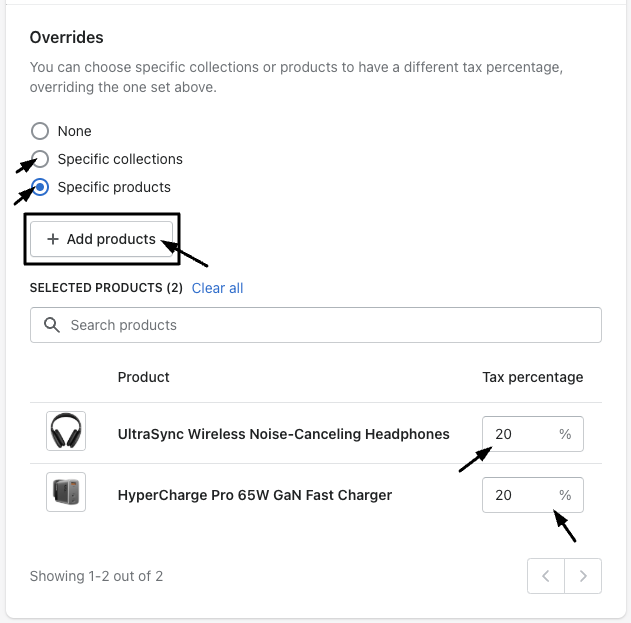Click the percent sign in HyperCharge tax field
Viewport: 631px width, 623px height.
click(x=565, y=495)
